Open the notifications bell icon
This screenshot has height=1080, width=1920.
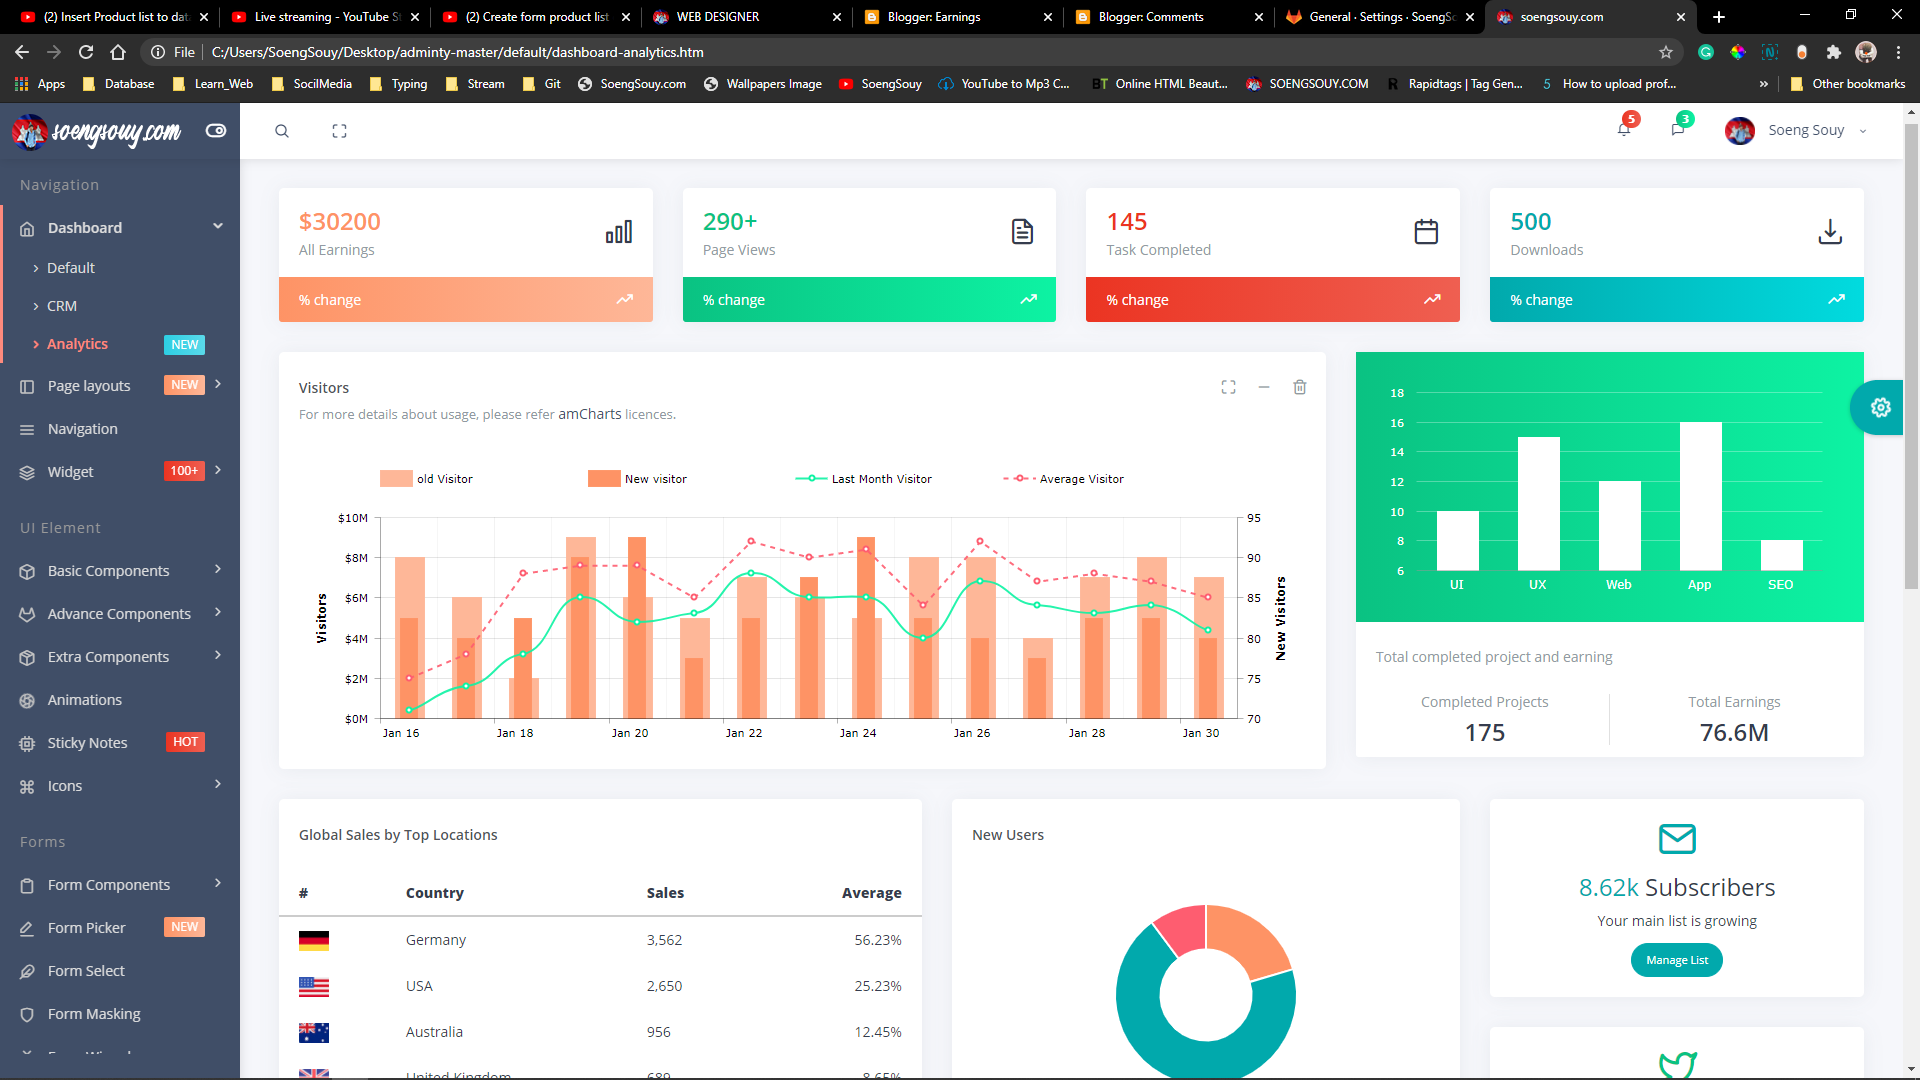tap(1624, 129)
